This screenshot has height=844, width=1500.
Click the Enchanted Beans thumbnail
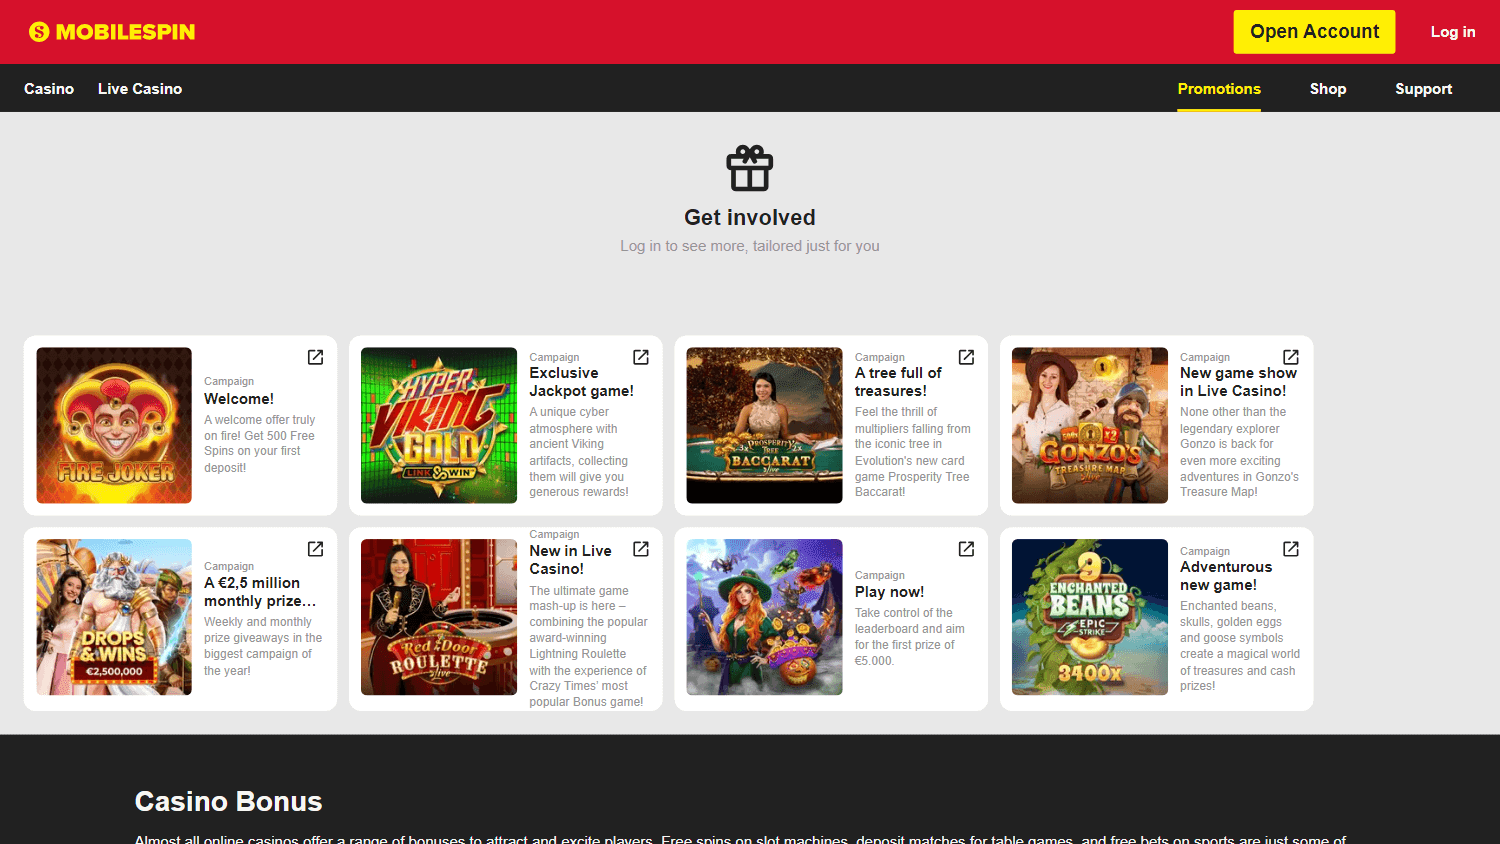(x=1090, y=617)
